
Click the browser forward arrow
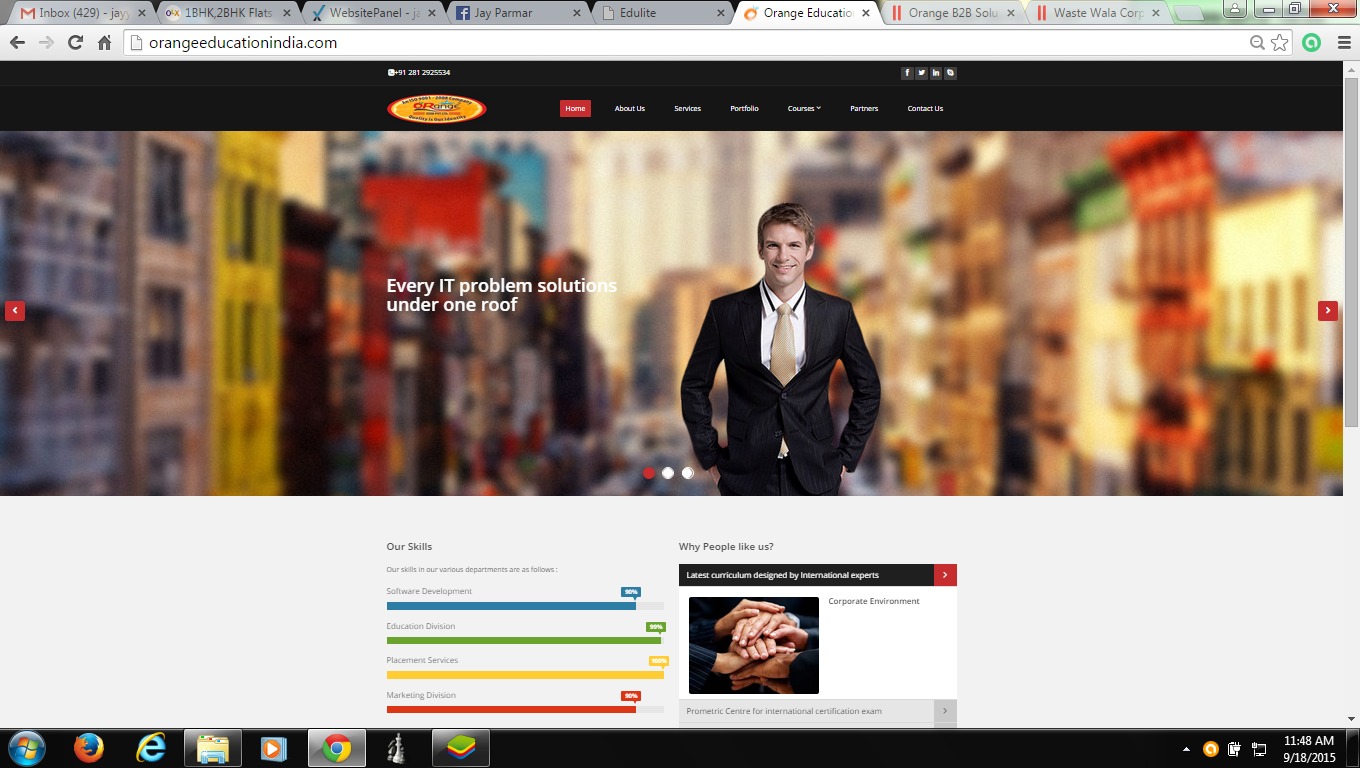click(x=46, y=43)
